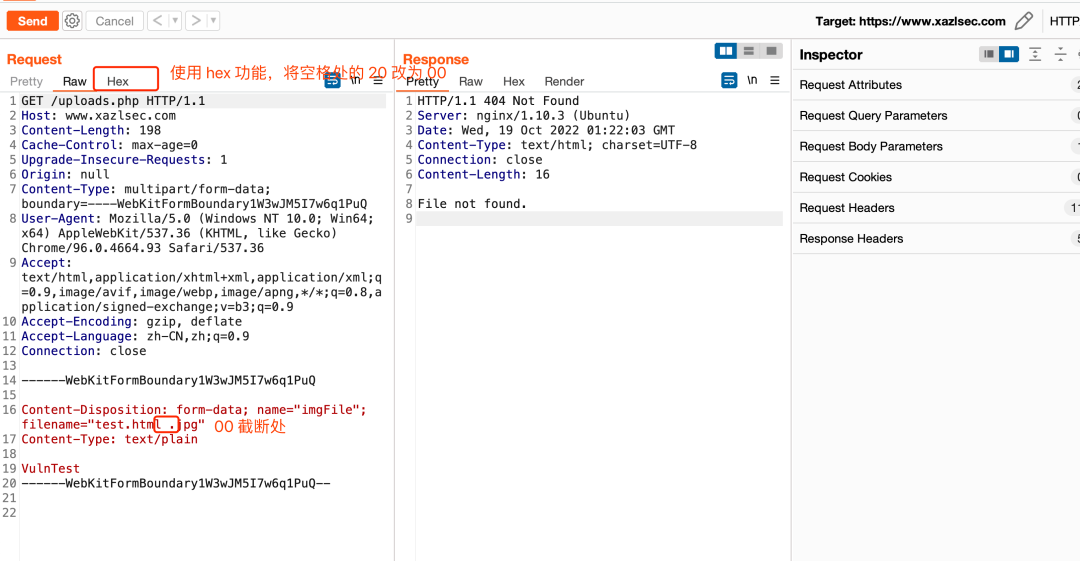Viewport: 1080px width, 561px height.
Task: Expand Request Headers section
Action: [x=936, y=208]
